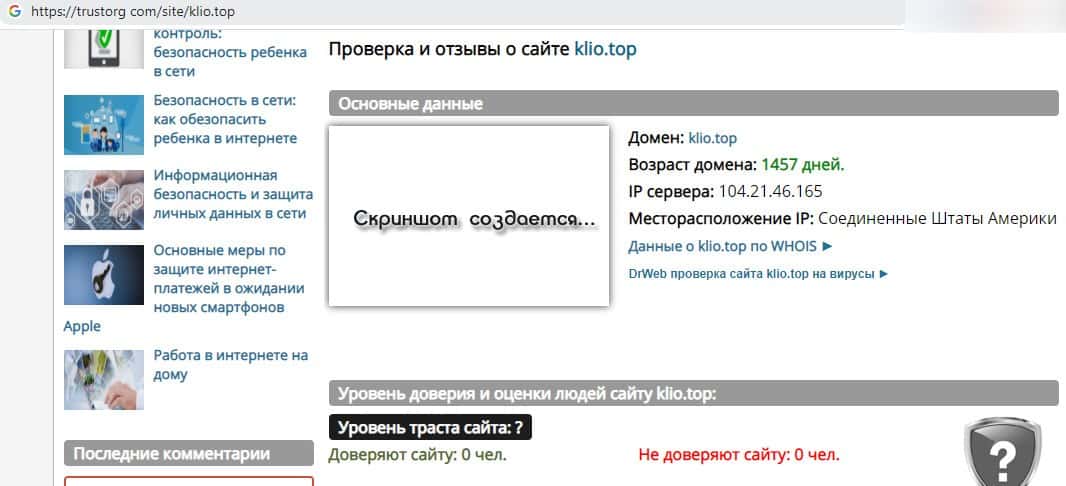Open 'Основные меры по защите интернет-платежей' link
The width and height of the screenshot is (1066, 486).
228,279
